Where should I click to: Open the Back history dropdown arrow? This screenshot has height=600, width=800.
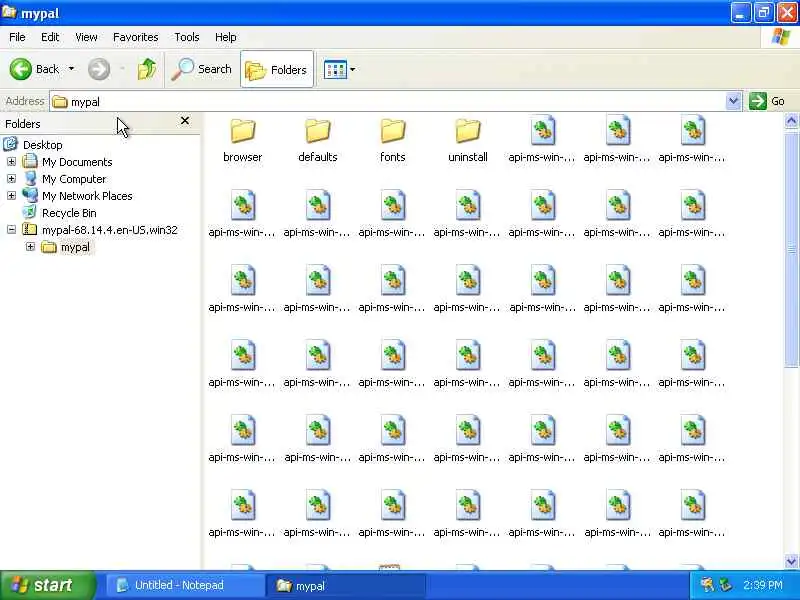[x=71, y=69]
